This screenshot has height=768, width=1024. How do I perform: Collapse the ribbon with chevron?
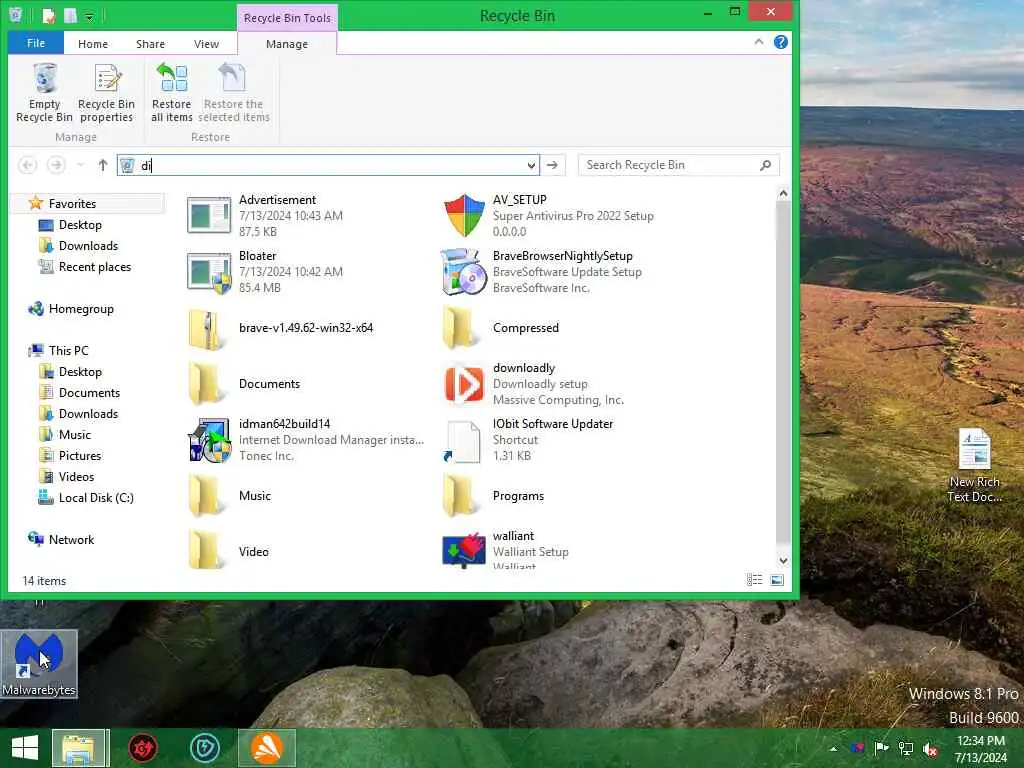pyautogui.click(x=759, y=42)
